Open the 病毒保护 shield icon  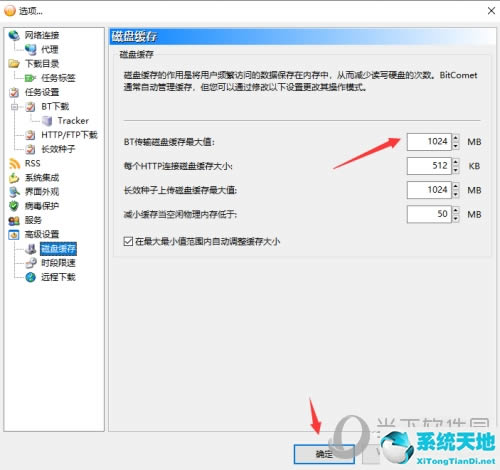[x=14, y=206]
